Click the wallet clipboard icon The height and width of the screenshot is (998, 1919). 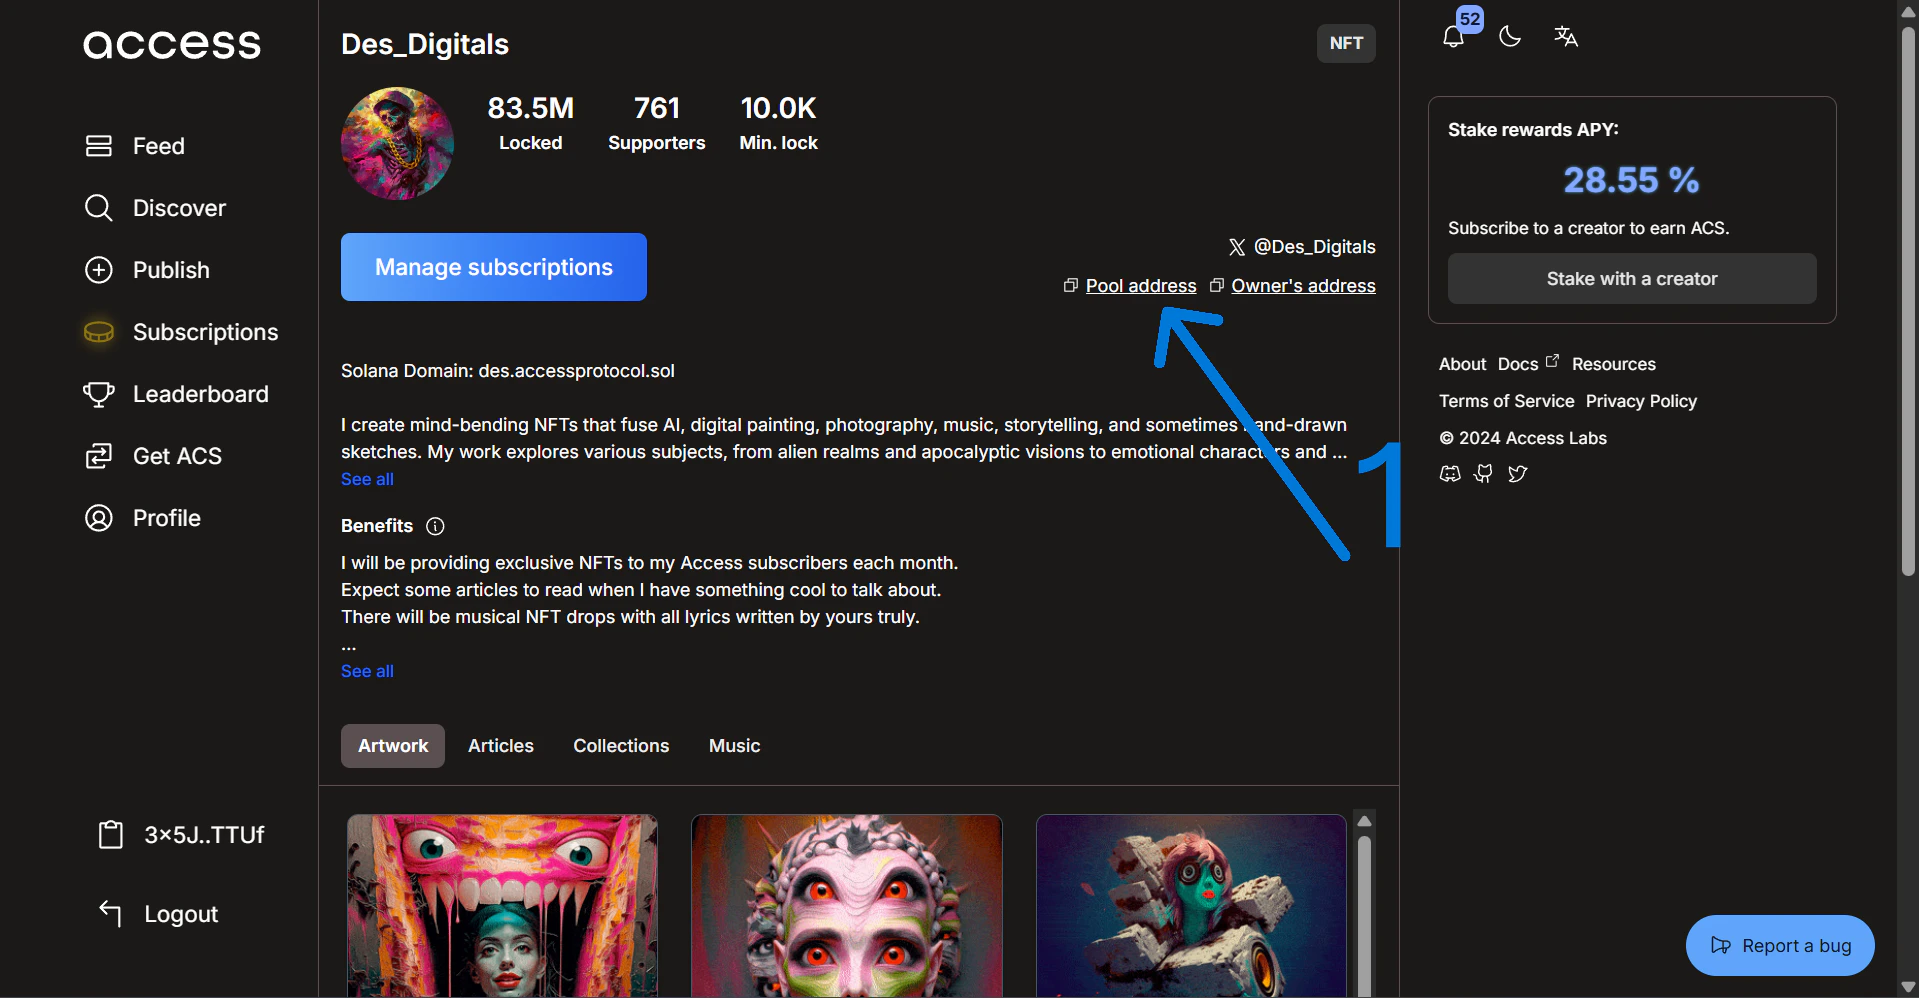pyautogui.click(x=111, y=834)
